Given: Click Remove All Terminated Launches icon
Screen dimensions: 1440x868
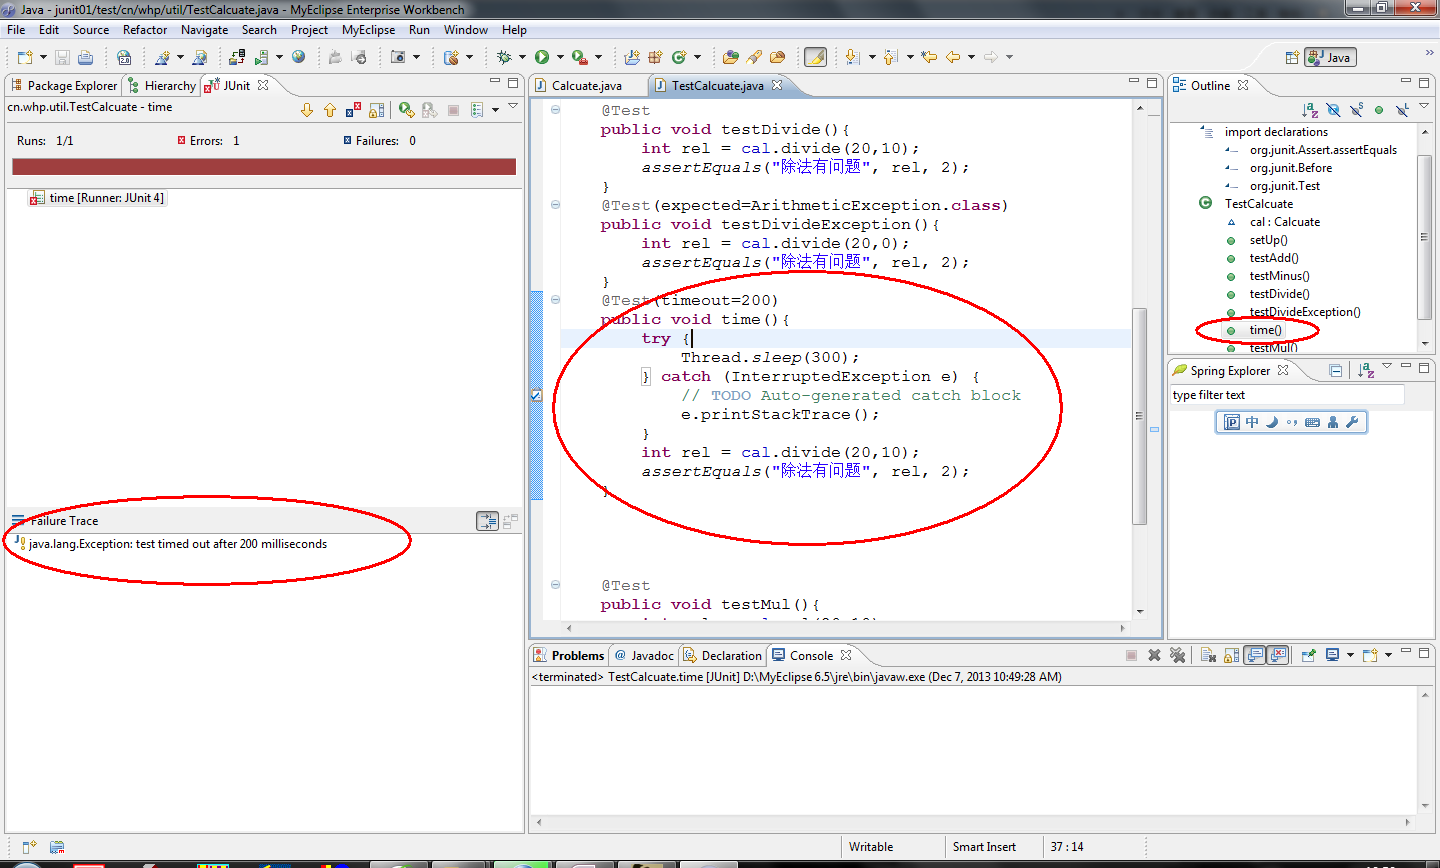Looking at the screenshot, I should [1177, 655].
